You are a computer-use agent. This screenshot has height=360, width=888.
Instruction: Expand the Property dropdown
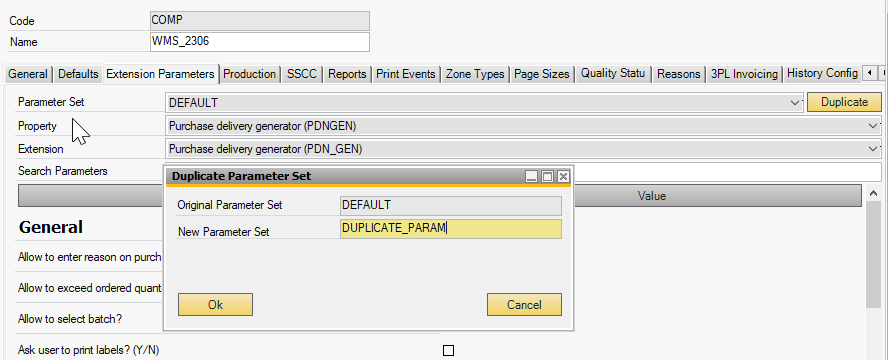point(873,126)
